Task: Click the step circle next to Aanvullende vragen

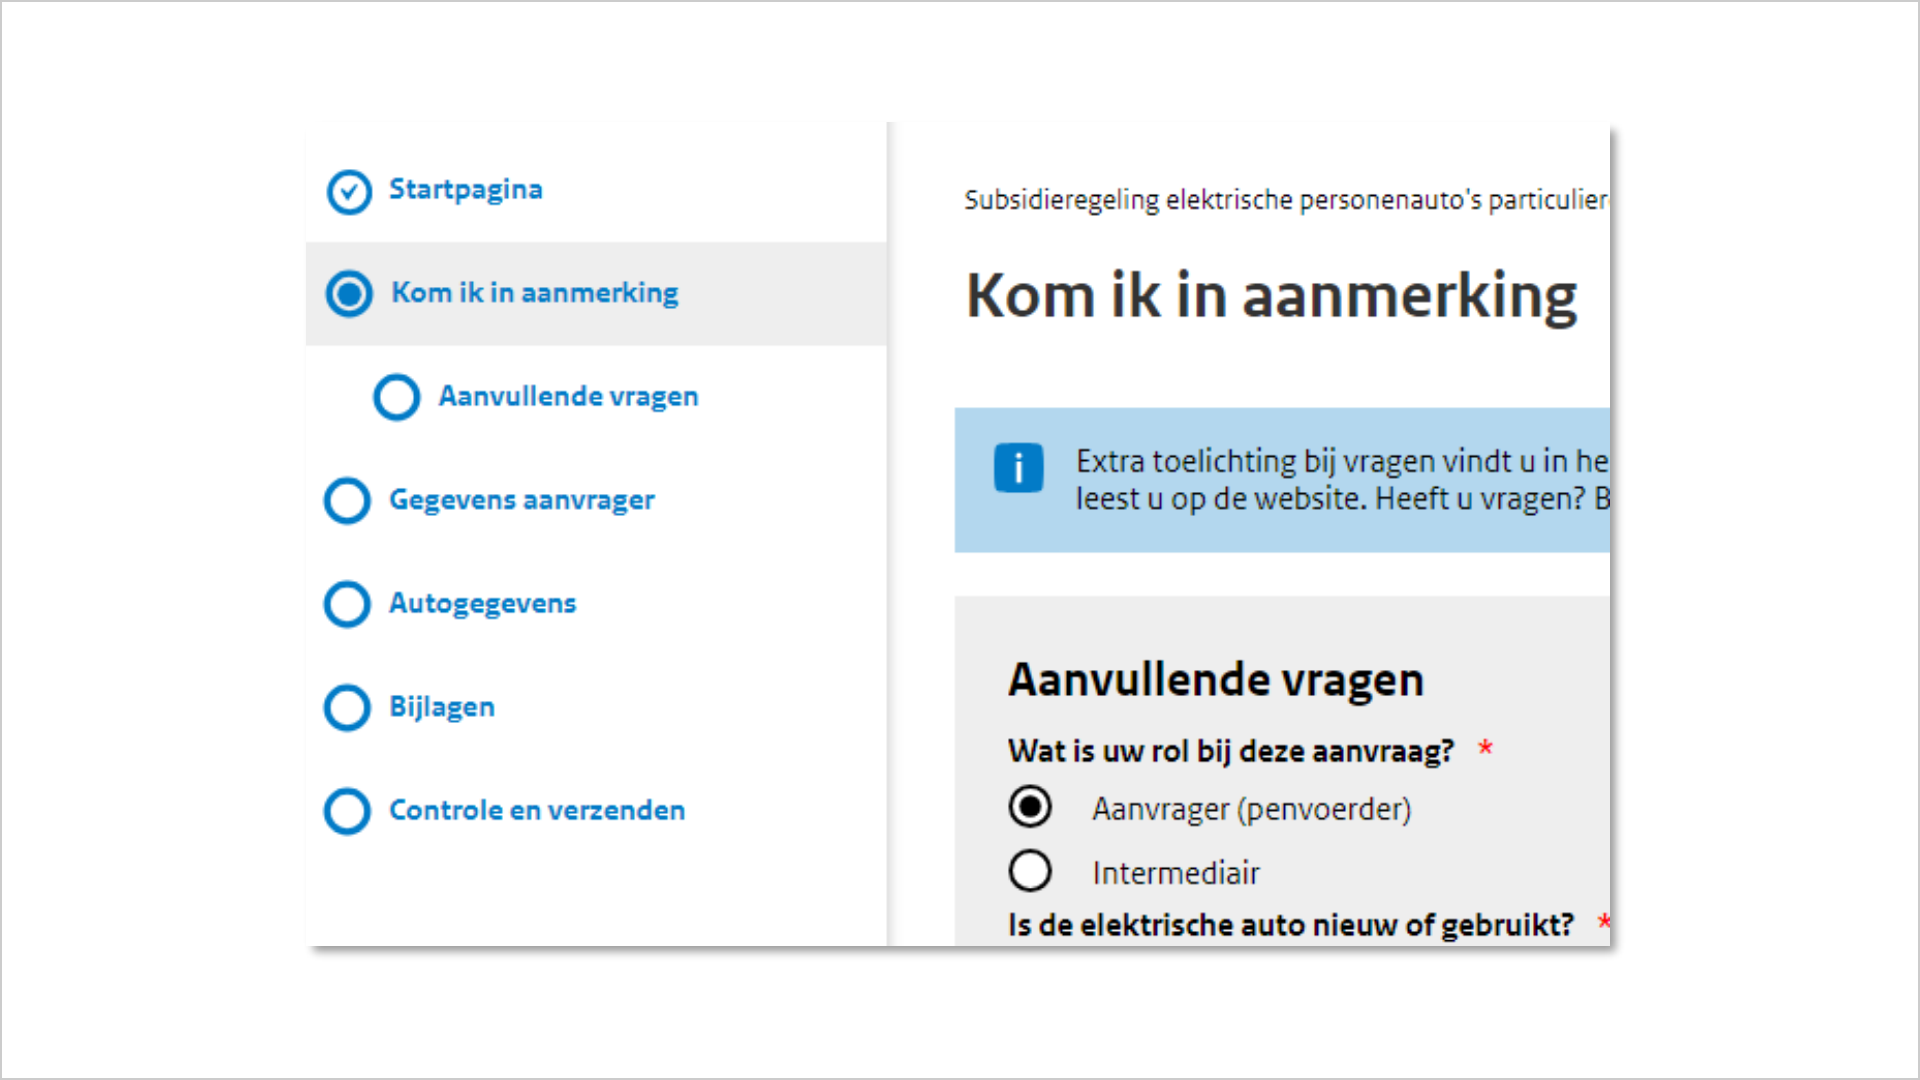Action: point(396,397)
